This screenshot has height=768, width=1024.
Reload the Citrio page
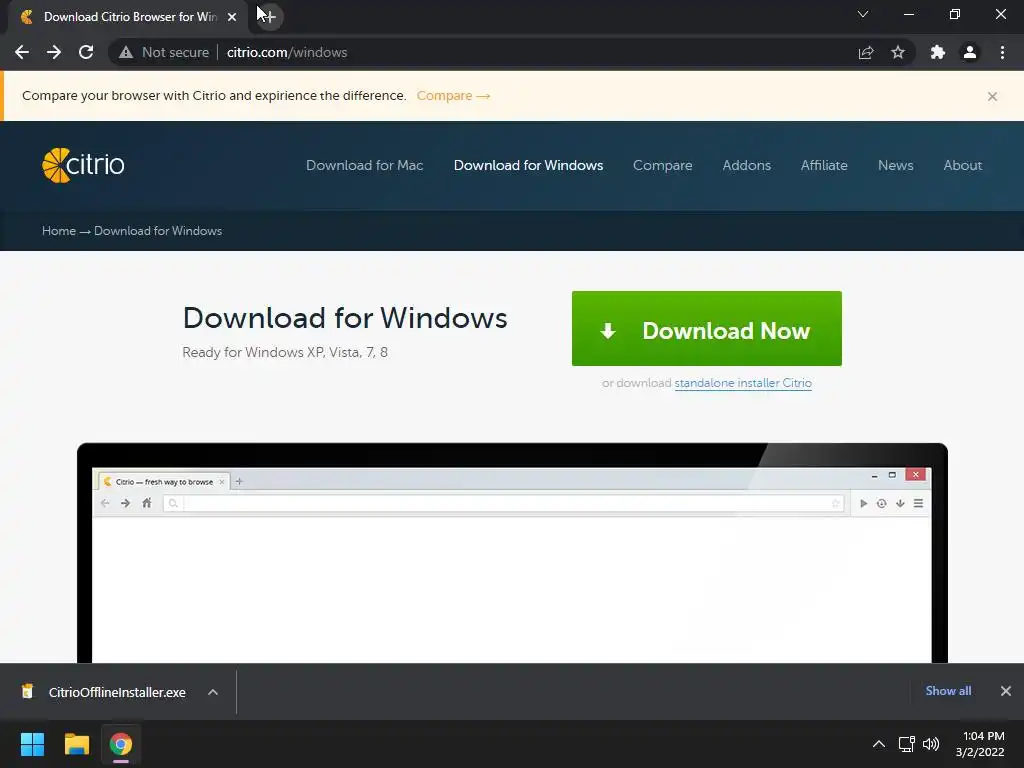pyautogui.click(x=86, y=52)
